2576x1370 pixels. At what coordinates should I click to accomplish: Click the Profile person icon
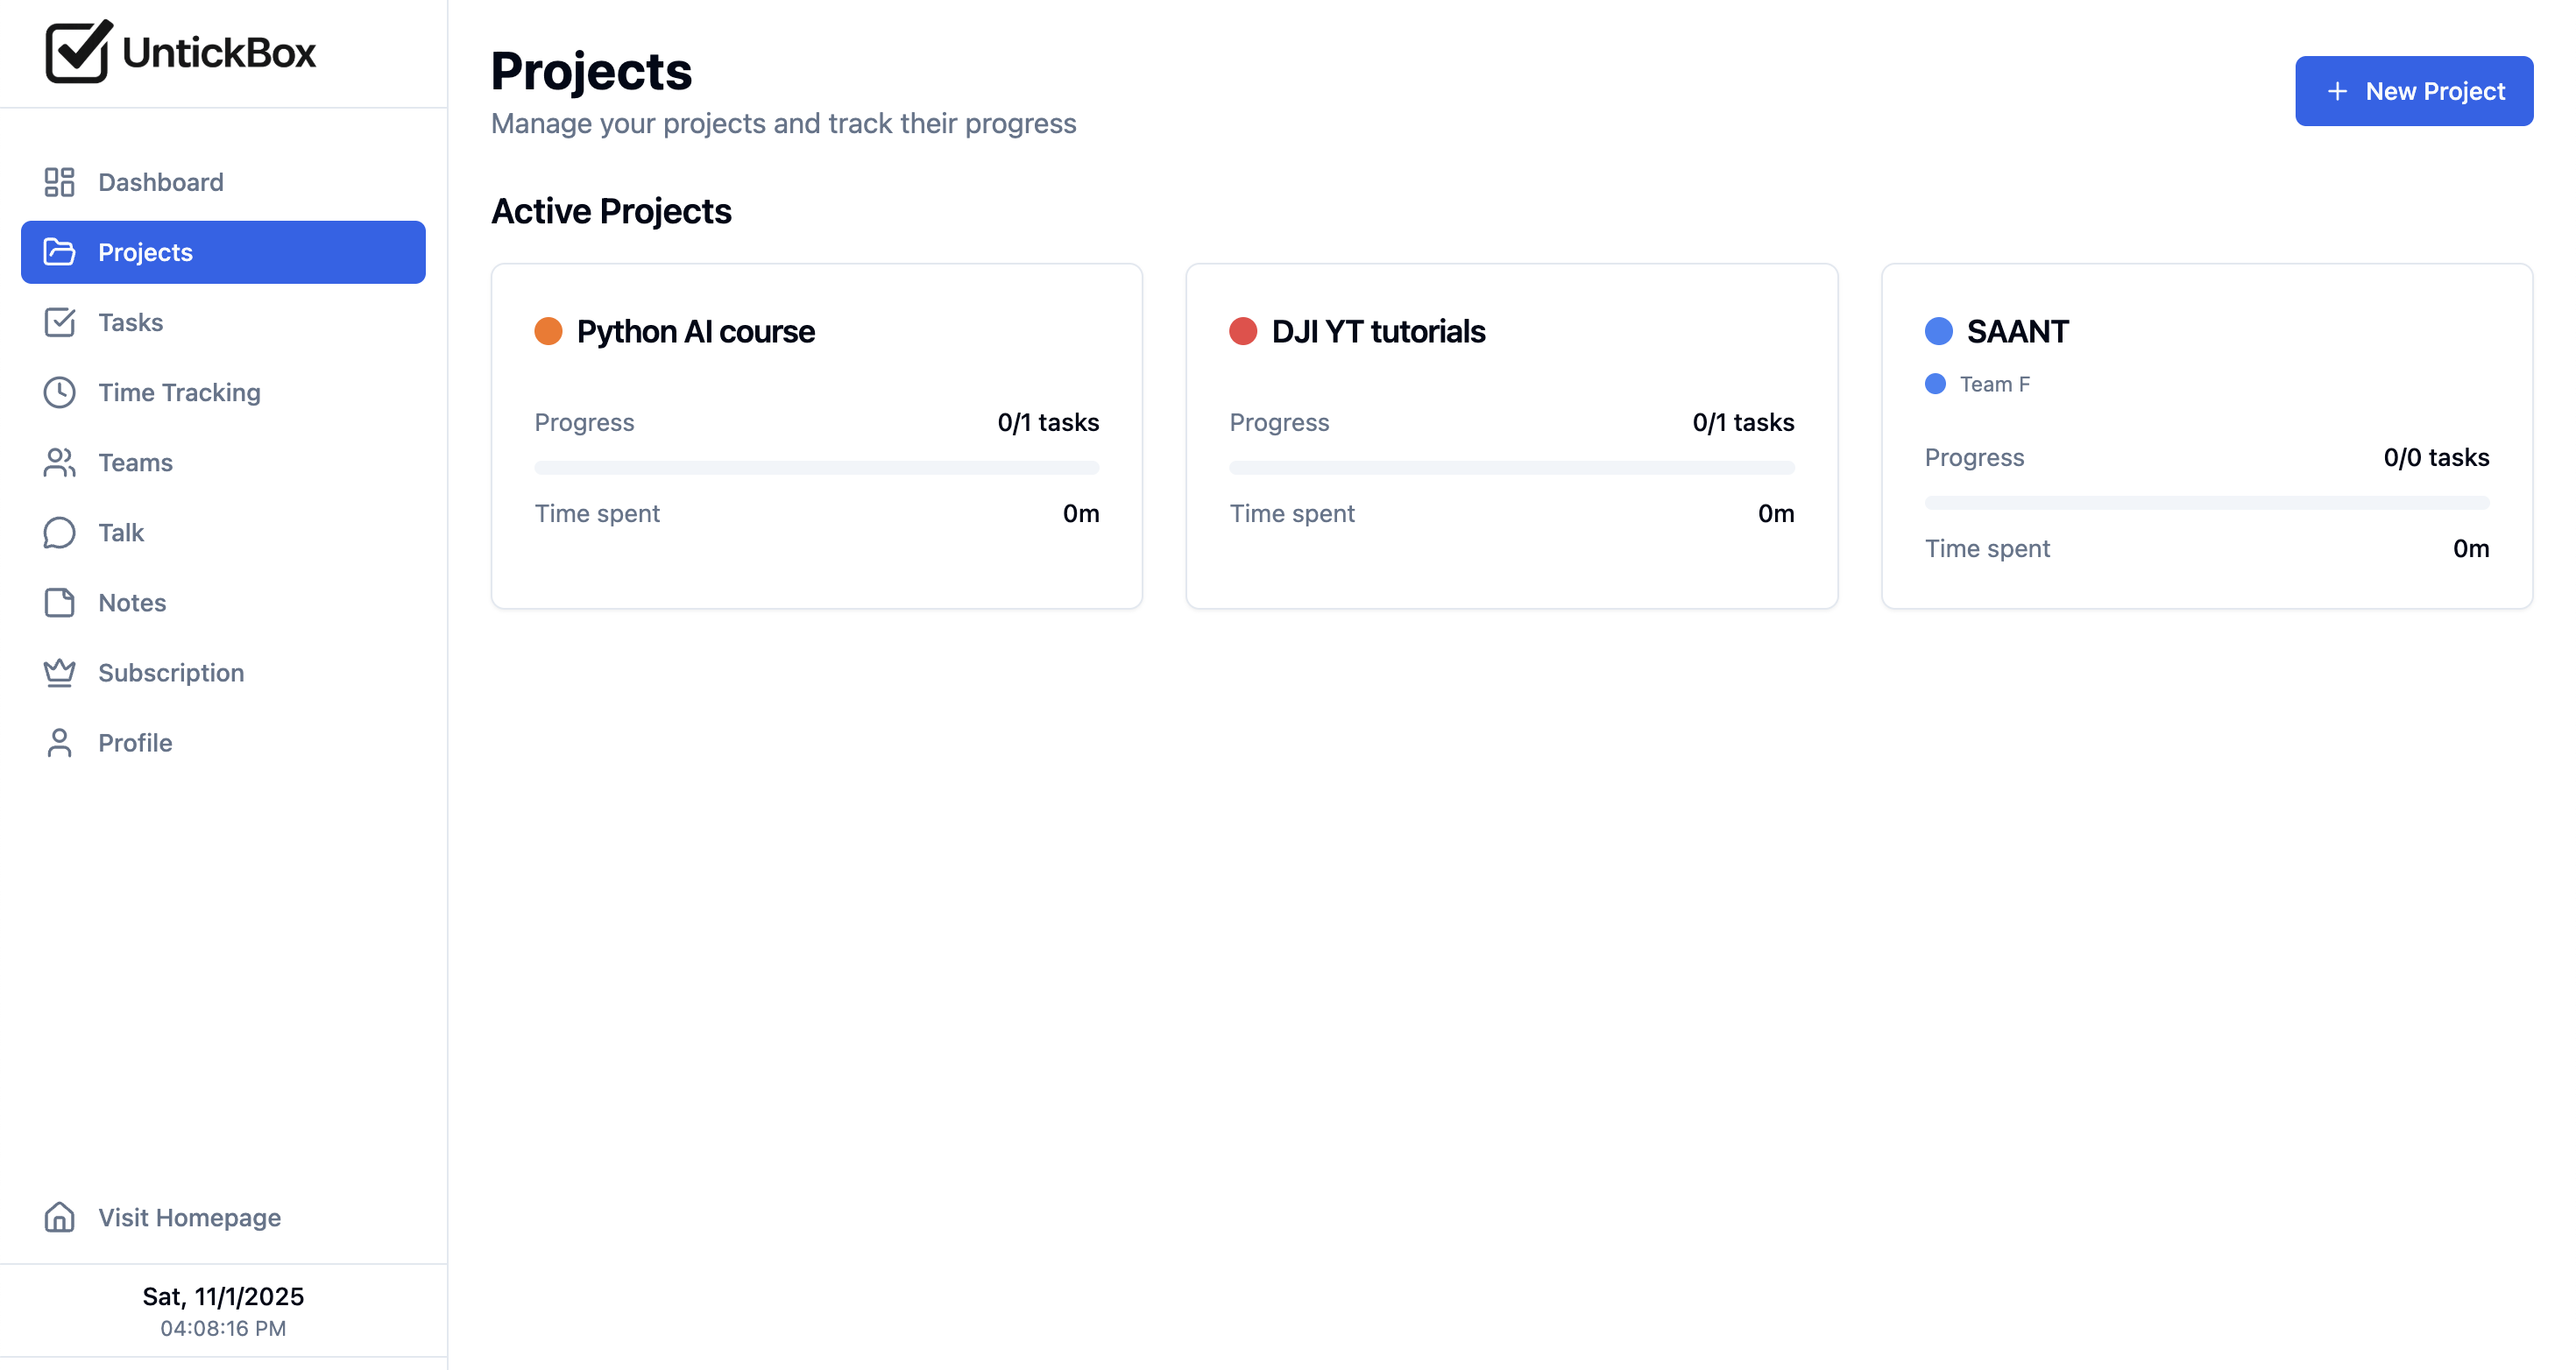pos(59,742)
